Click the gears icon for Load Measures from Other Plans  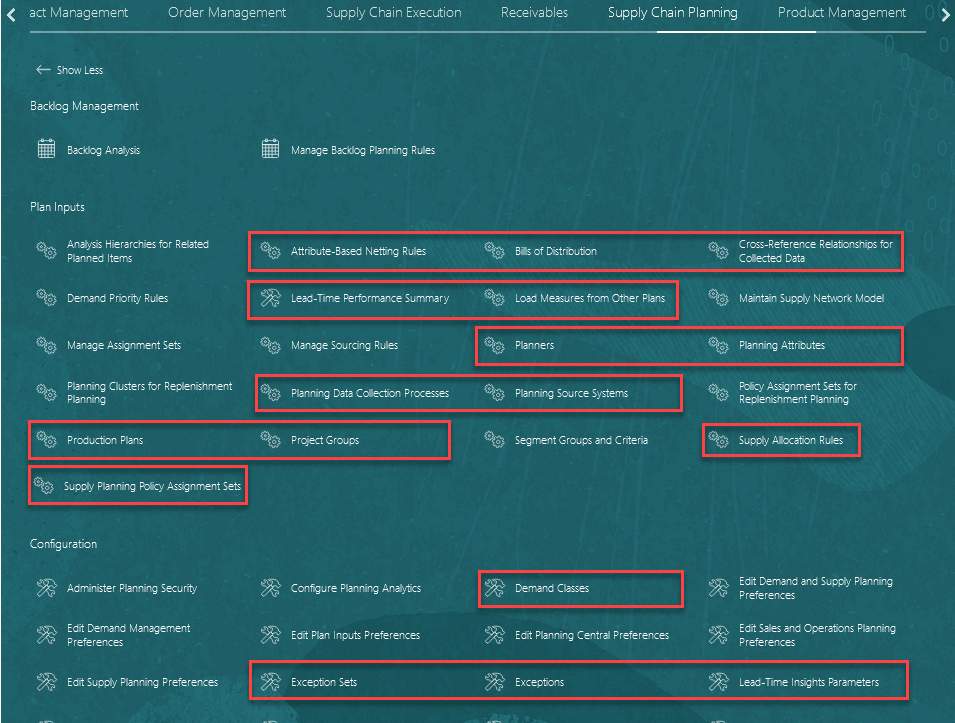pos(495,297)
